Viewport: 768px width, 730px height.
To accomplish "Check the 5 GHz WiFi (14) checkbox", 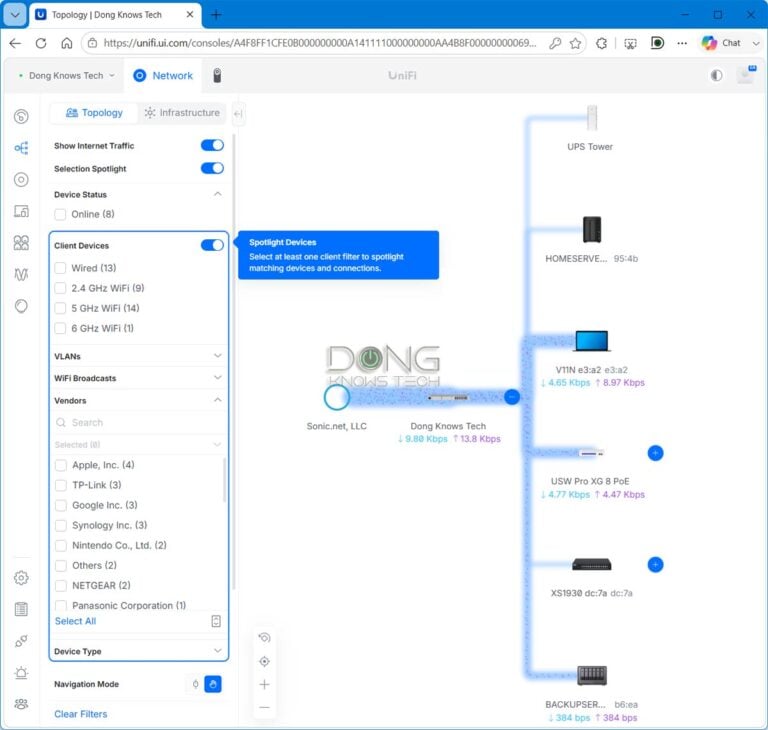I will coord(60,308).
